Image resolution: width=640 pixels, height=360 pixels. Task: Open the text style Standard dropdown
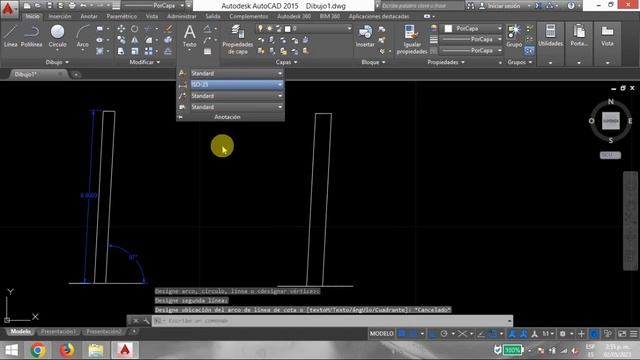237,73
